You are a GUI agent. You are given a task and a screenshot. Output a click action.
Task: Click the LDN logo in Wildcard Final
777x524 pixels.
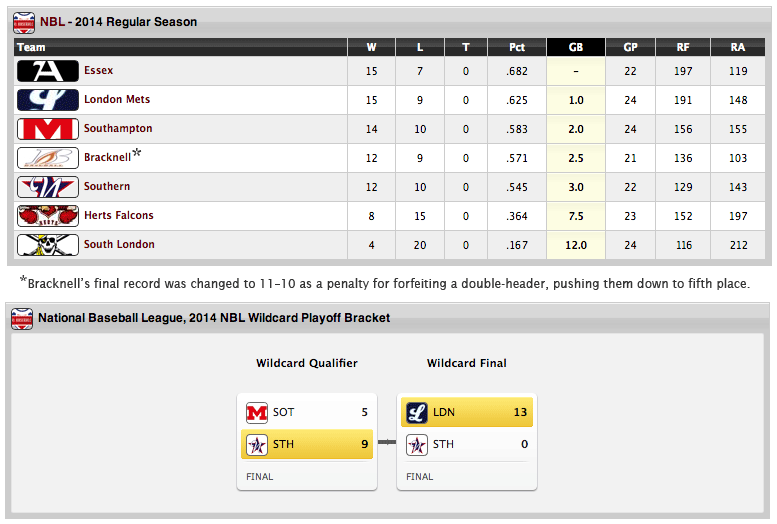pyautogui.click(x=416, y=412)
